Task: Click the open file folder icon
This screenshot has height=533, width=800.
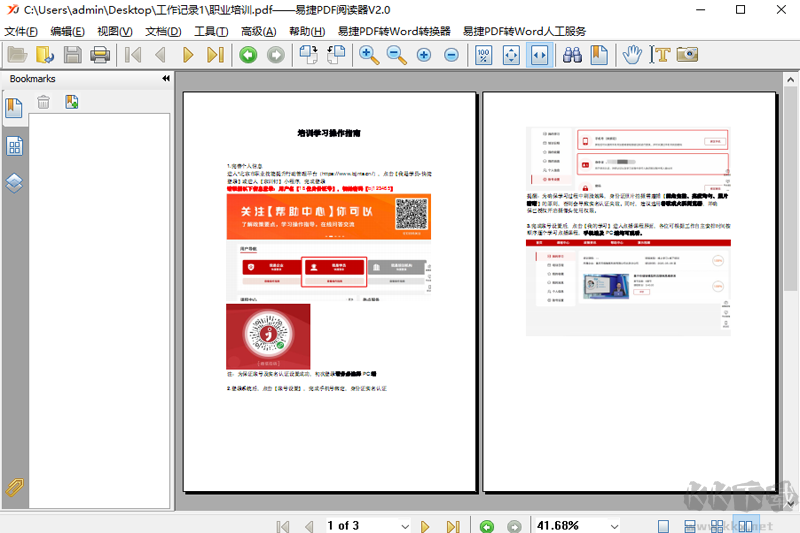Action: (x=17, y=55)
